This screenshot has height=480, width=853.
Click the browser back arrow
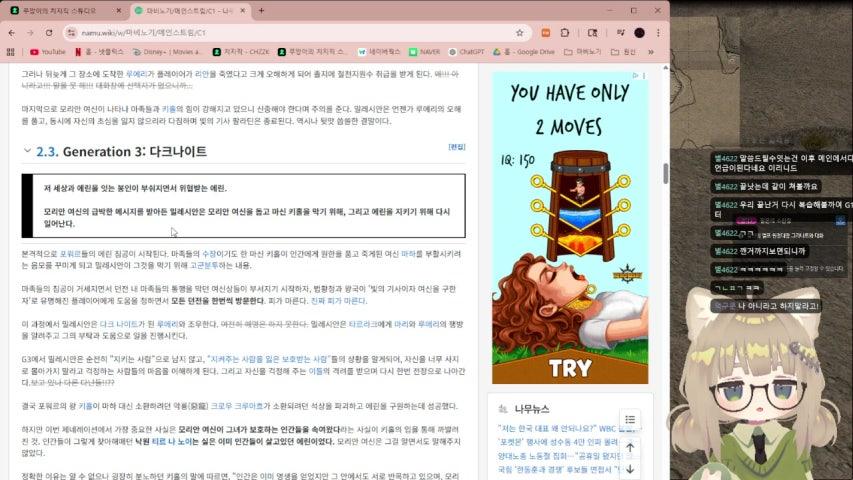click(12, 33)
